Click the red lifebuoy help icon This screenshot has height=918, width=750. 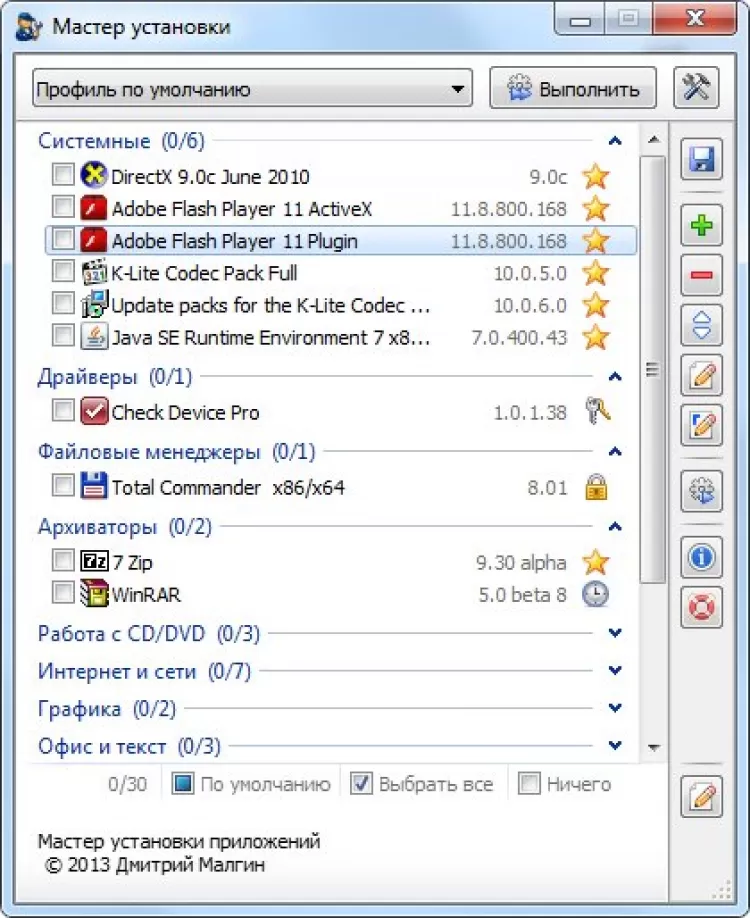pos(701,607)
